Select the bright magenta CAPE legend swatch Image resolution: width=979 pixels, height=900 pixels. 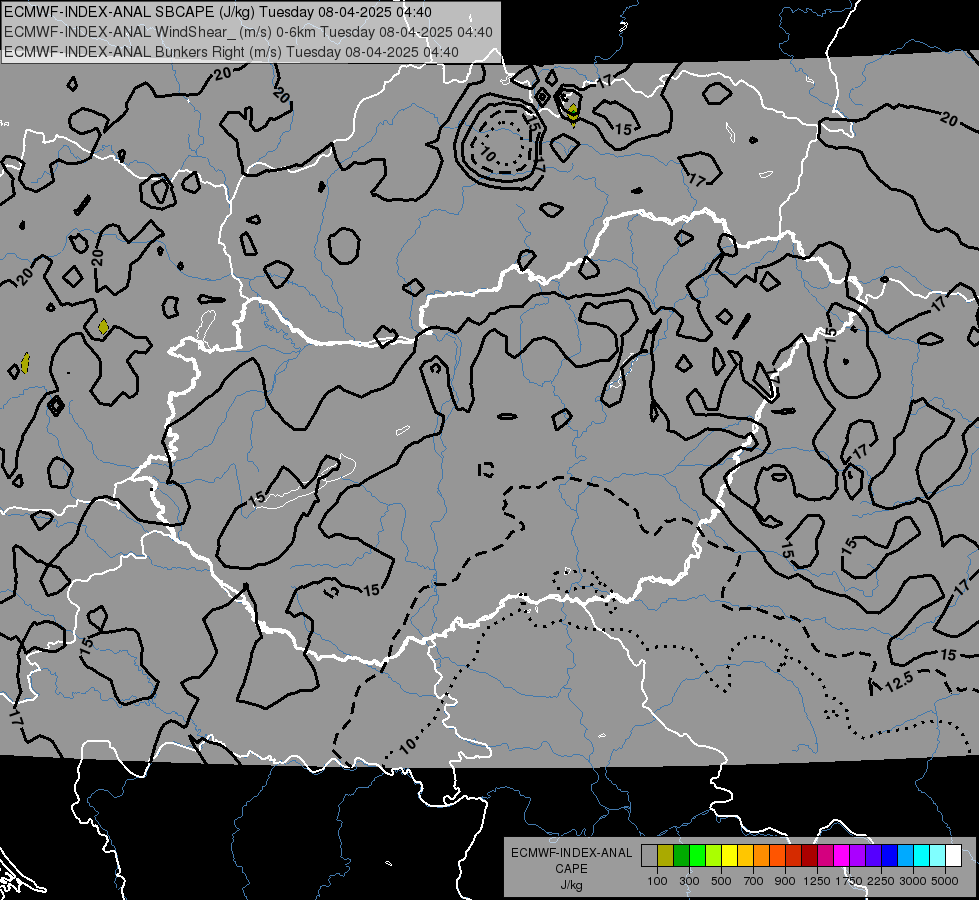click(x=841, y=856)
